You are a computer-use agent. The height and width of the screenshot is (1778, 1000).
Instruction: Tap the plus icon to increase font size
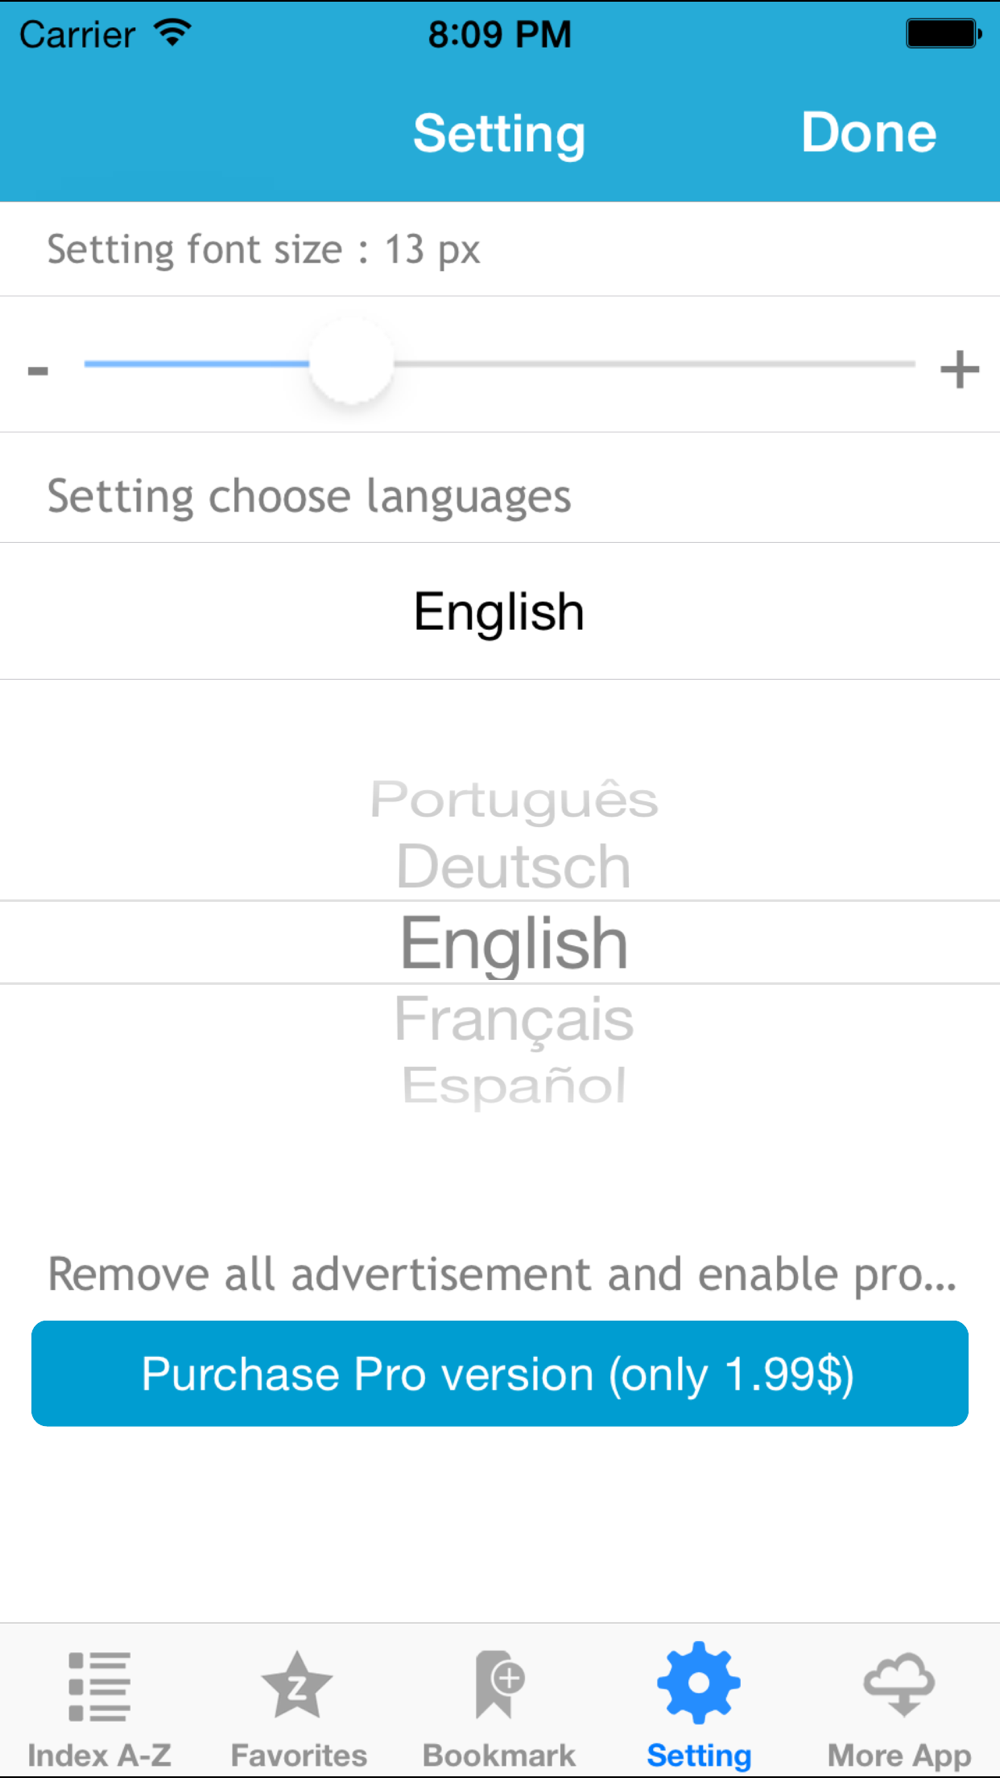pyautogui.click(x=959, y=369)
